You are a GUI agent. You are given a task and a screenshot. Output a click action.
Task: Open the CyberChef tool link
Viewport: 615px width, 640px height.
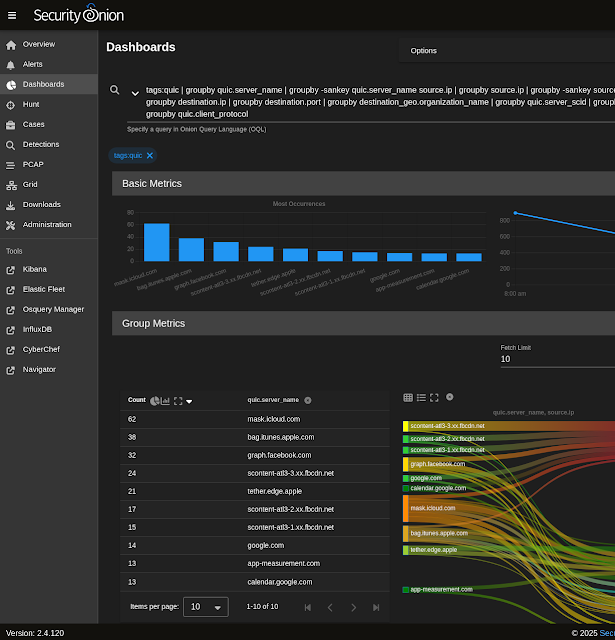tap(41, 349)
